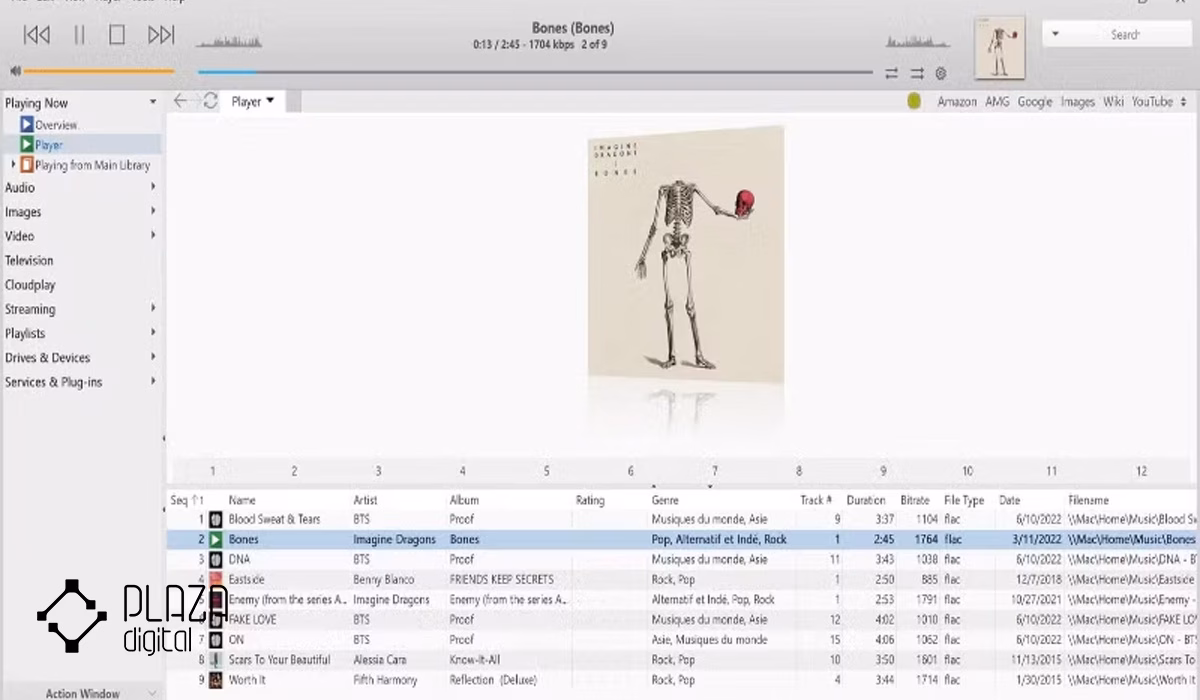This screenshot has height=700, width=1200.
Task: Toggle repeat mode icon
Action: click(x=891, y=73)
